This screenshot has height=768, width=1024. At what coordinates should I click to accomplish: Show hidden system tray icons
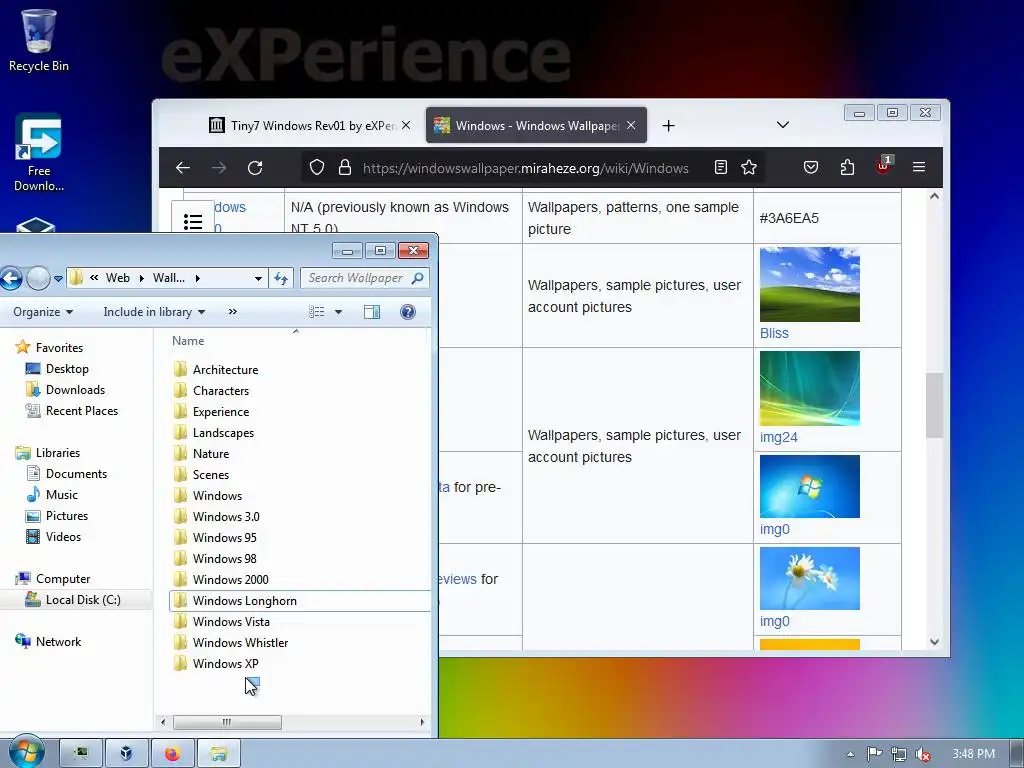pos(850,754)
